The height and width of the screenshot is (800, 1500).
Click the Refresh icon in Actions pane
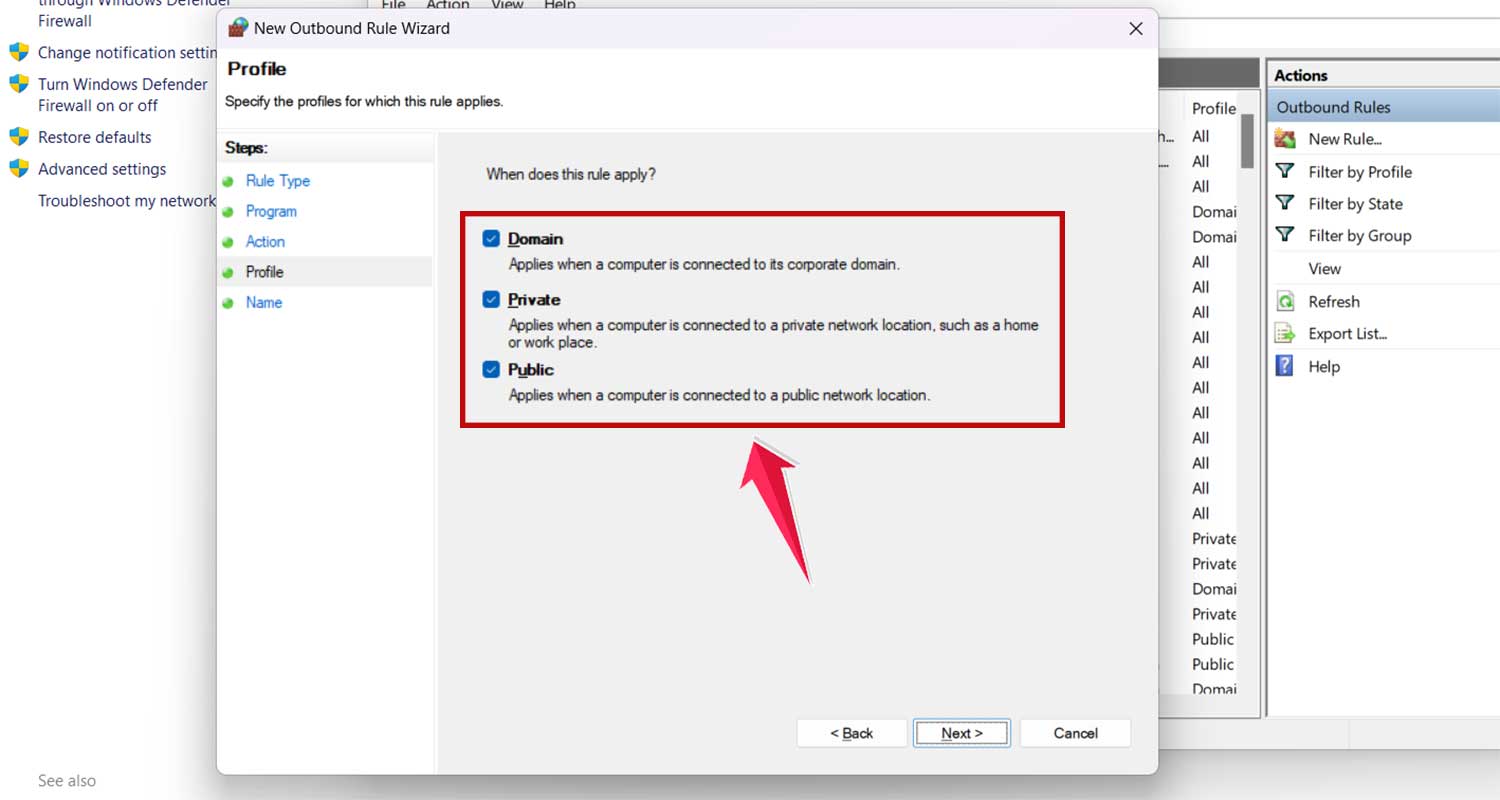pos(1286,302)
